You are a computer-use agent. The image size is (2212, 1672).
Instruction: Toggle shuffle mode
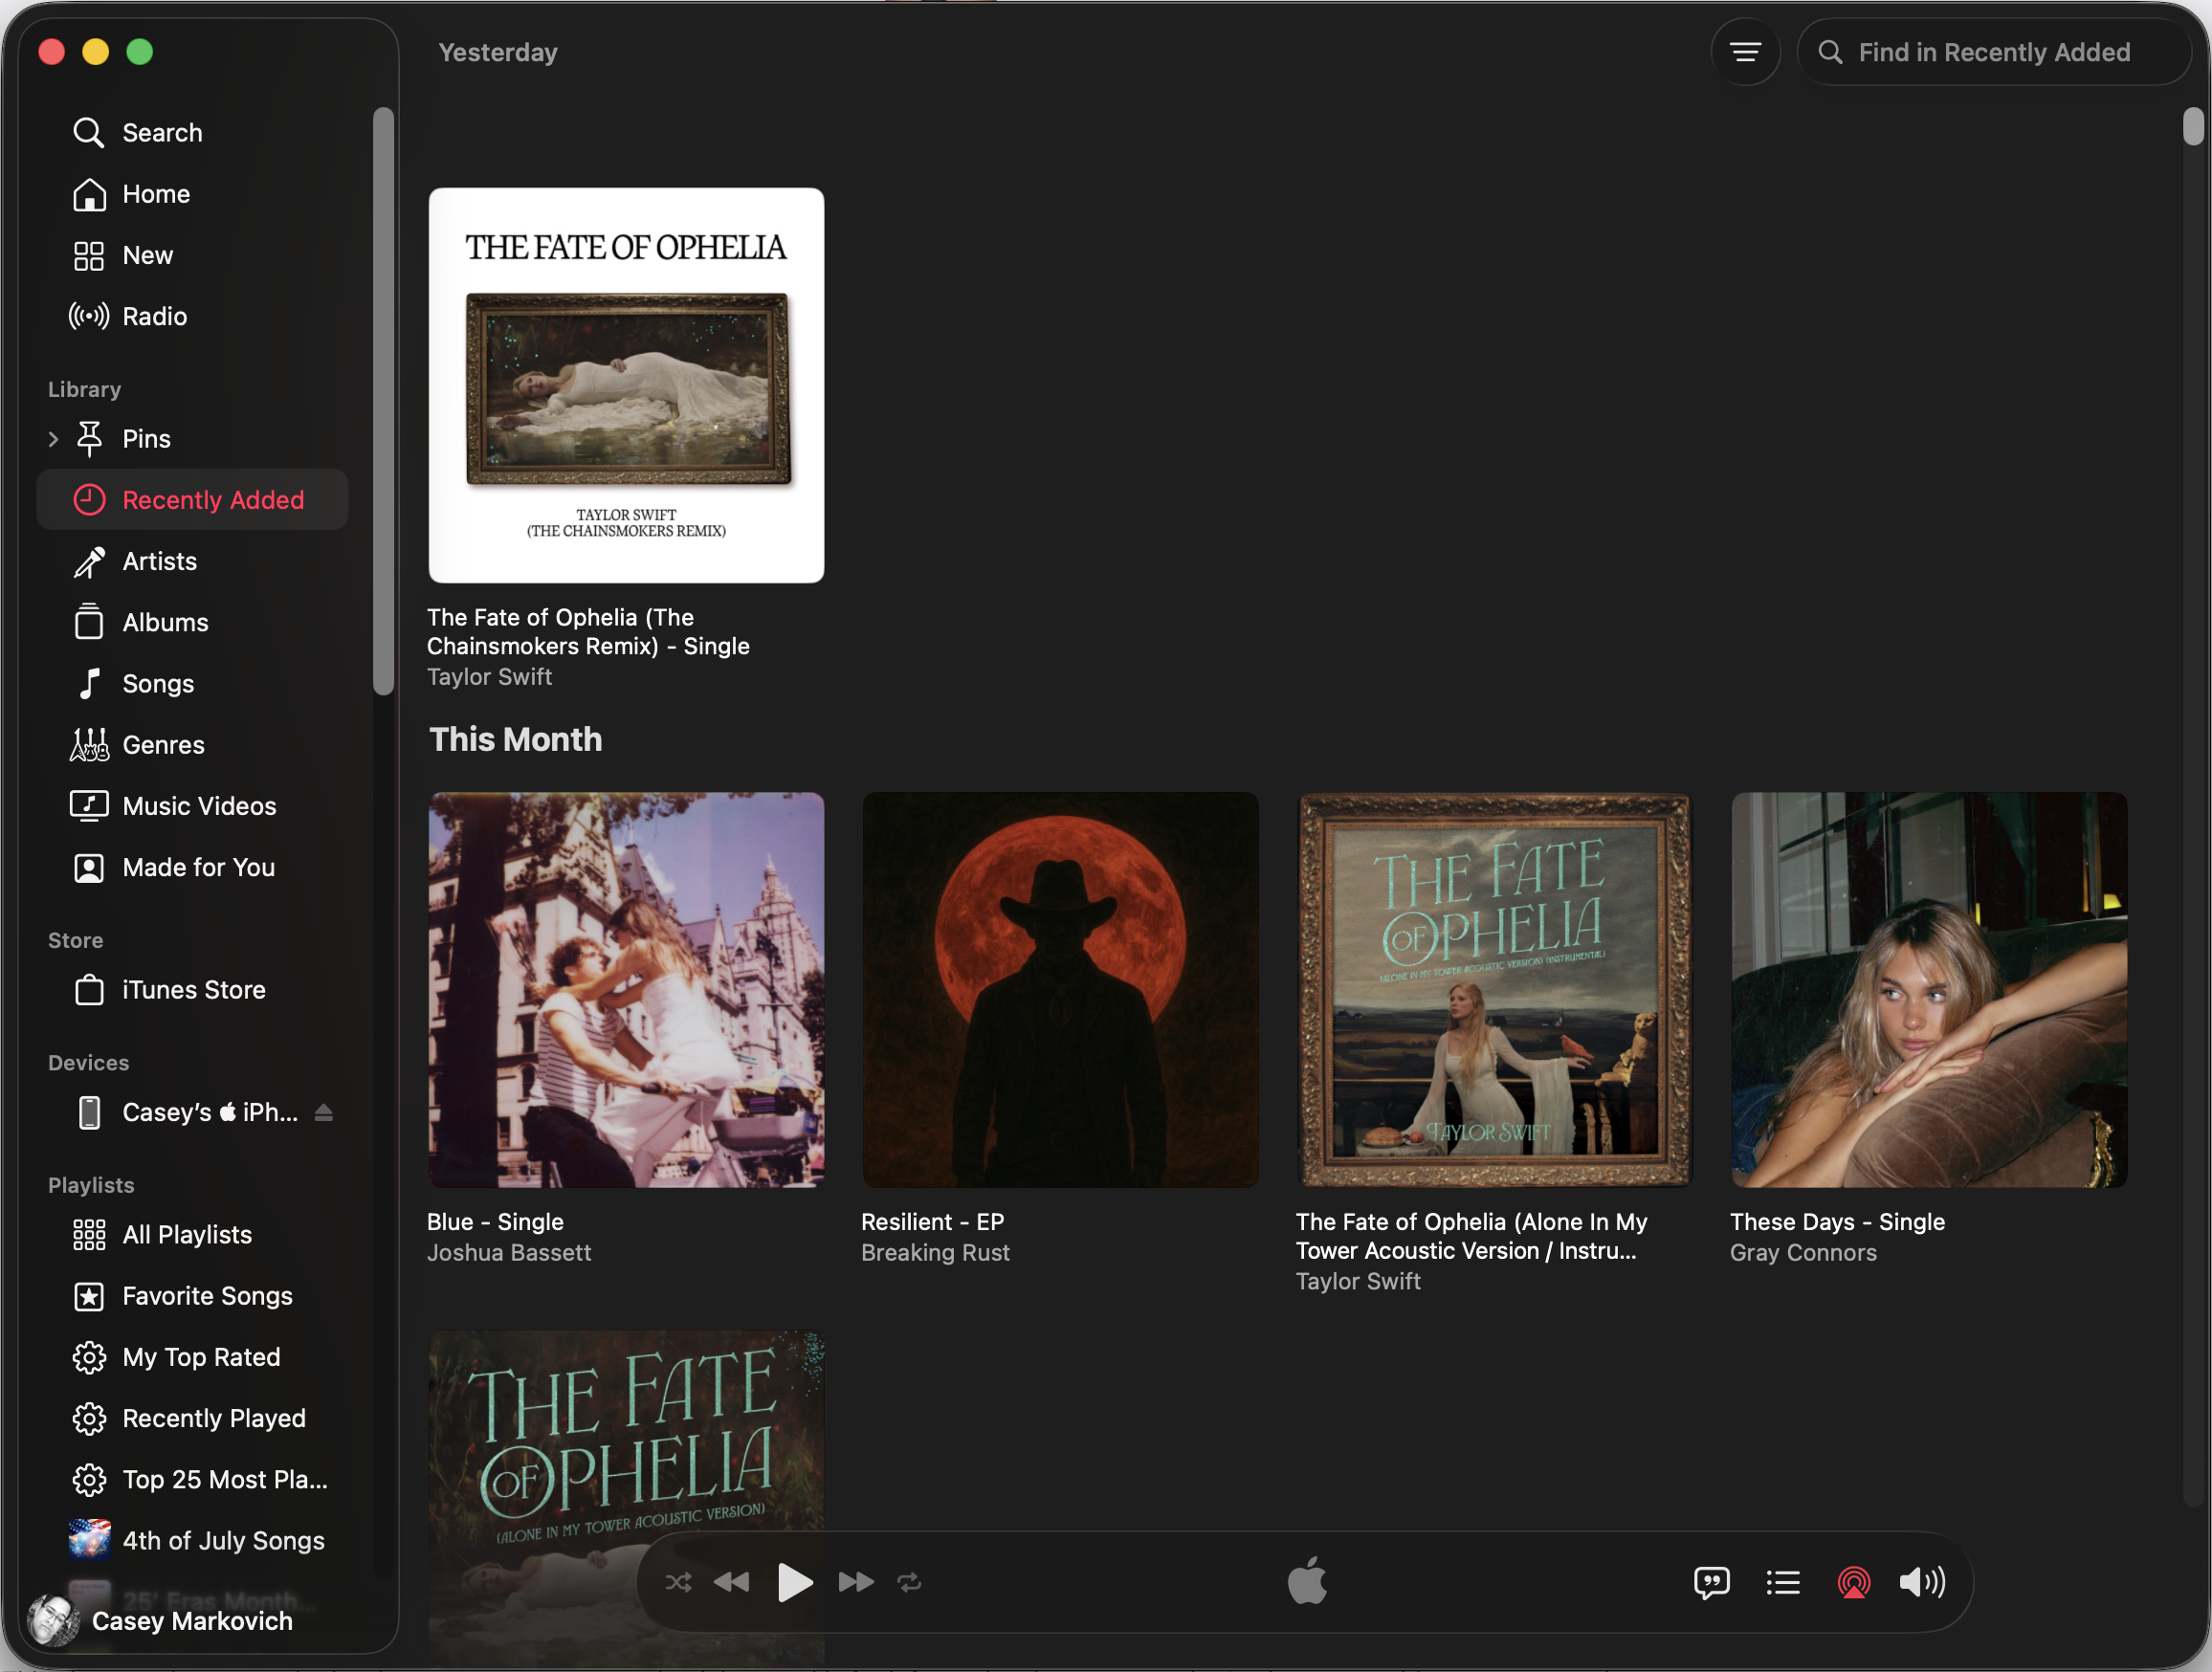point(678,1582)
